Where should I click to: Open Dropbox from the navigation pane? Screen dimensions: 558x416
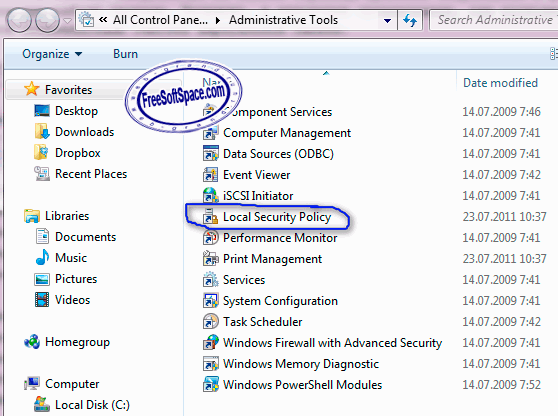[78, 153]
